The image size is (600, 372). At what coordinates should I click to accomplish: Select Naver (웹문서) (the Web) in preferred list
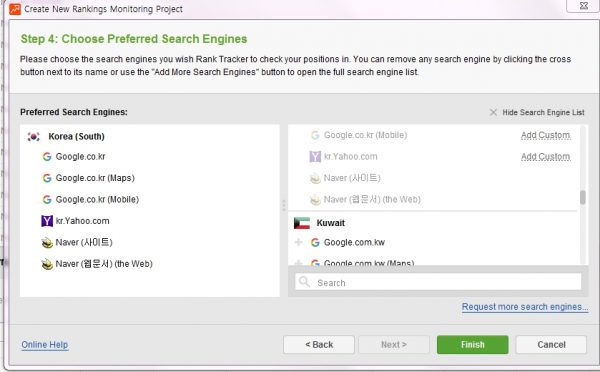104,264
